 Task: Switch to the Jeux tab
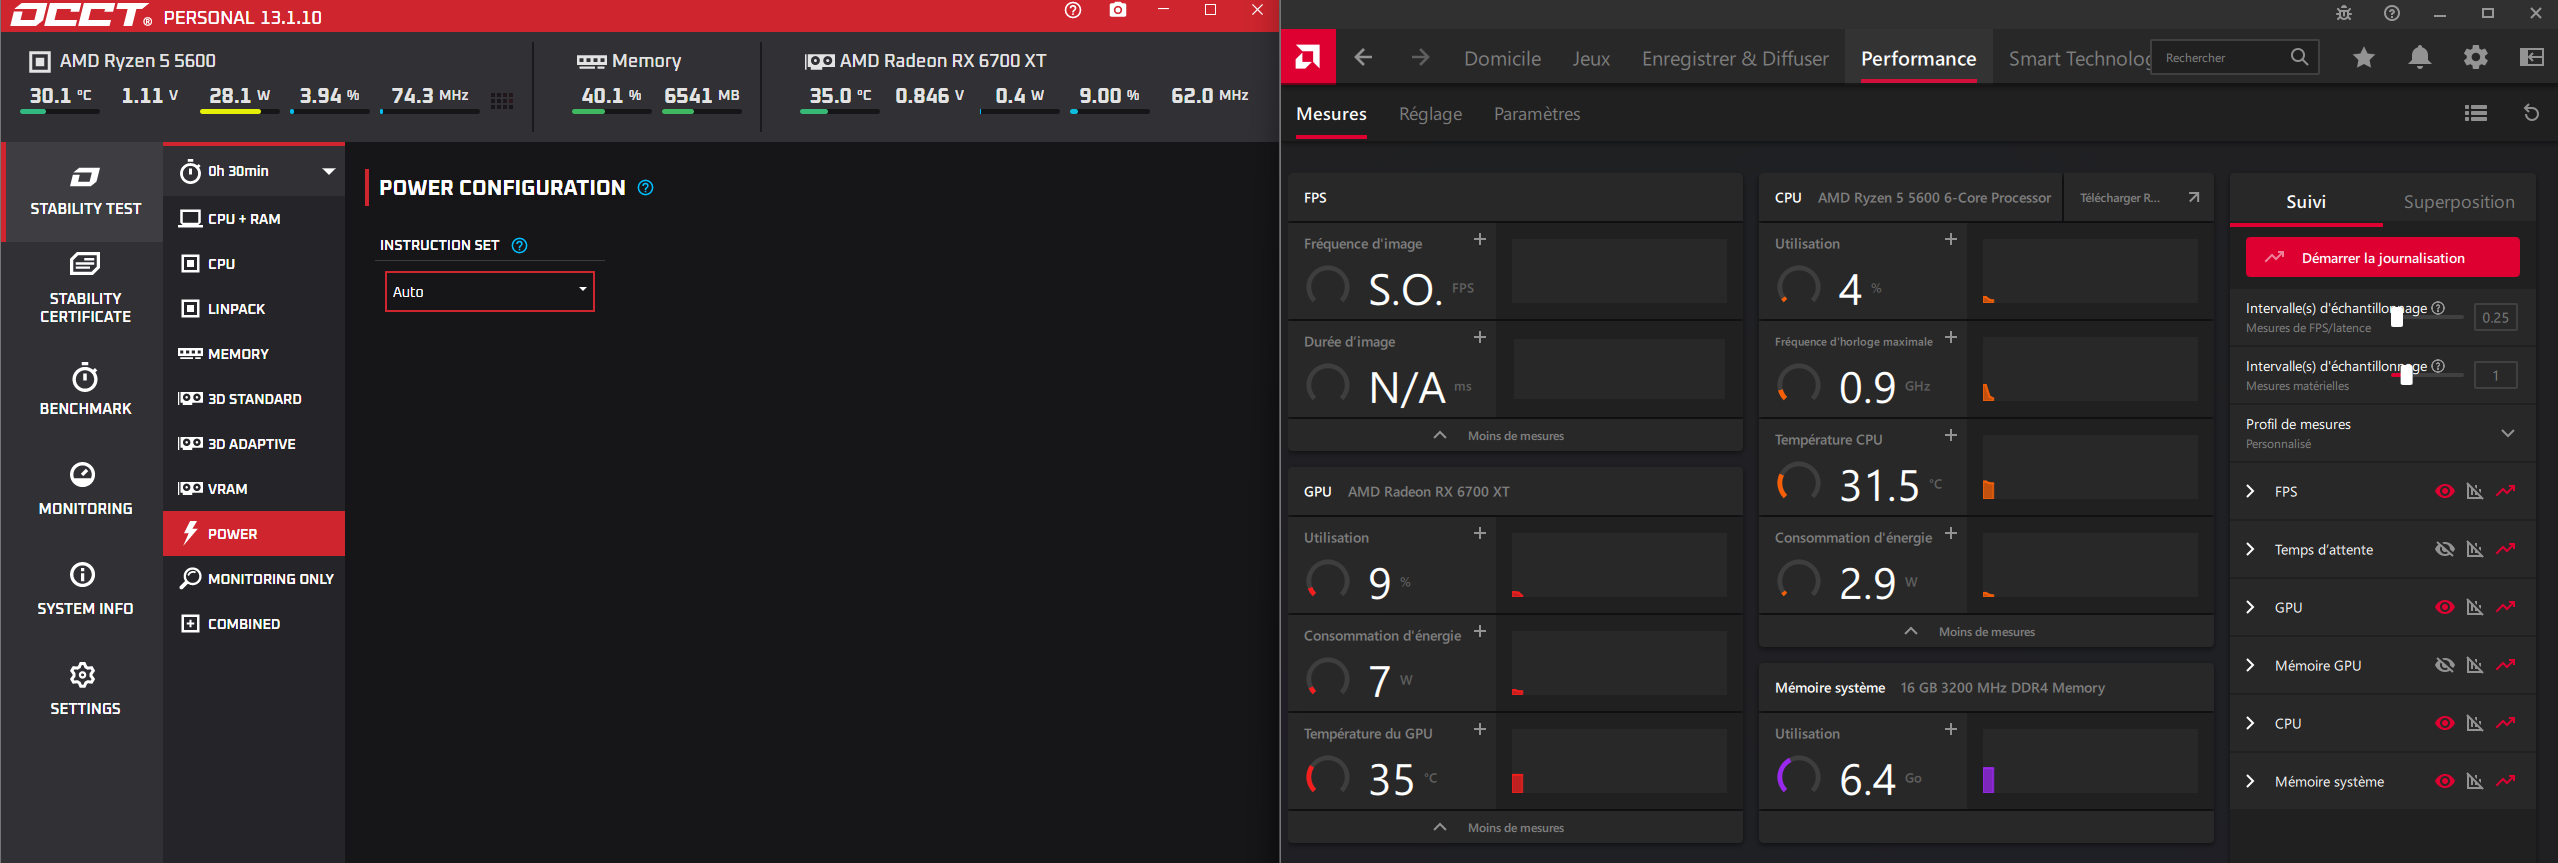click(1591, 59)
